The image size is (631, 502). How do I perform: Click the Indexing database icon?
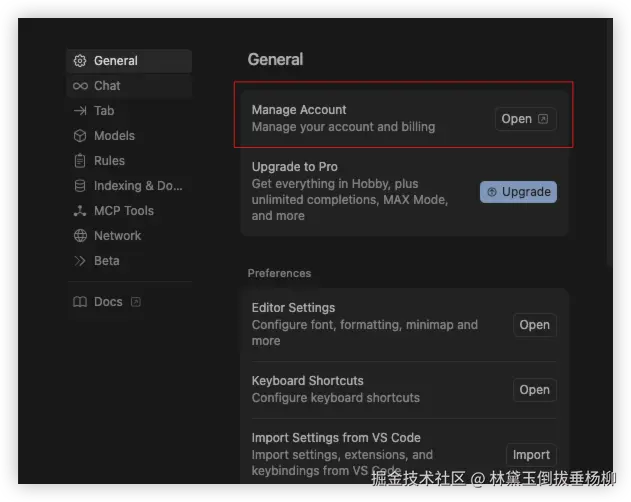tap(80, 186)
